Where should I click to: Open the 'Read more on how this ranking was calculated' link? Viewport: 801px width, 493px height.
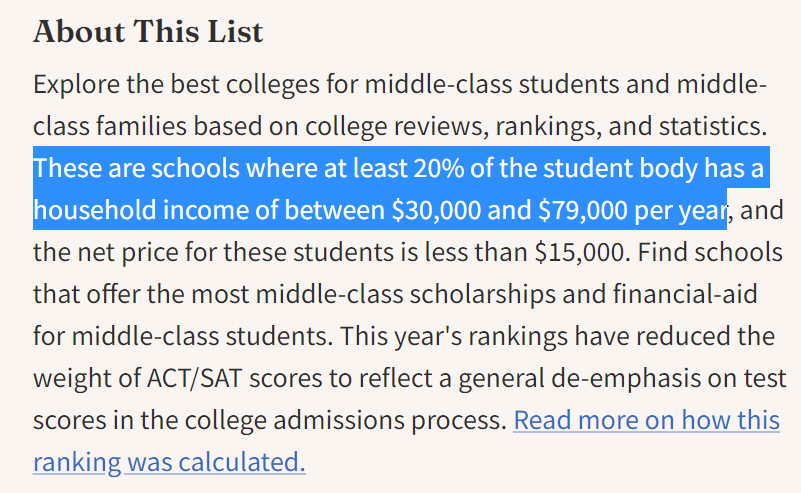(x=646, y=420)
